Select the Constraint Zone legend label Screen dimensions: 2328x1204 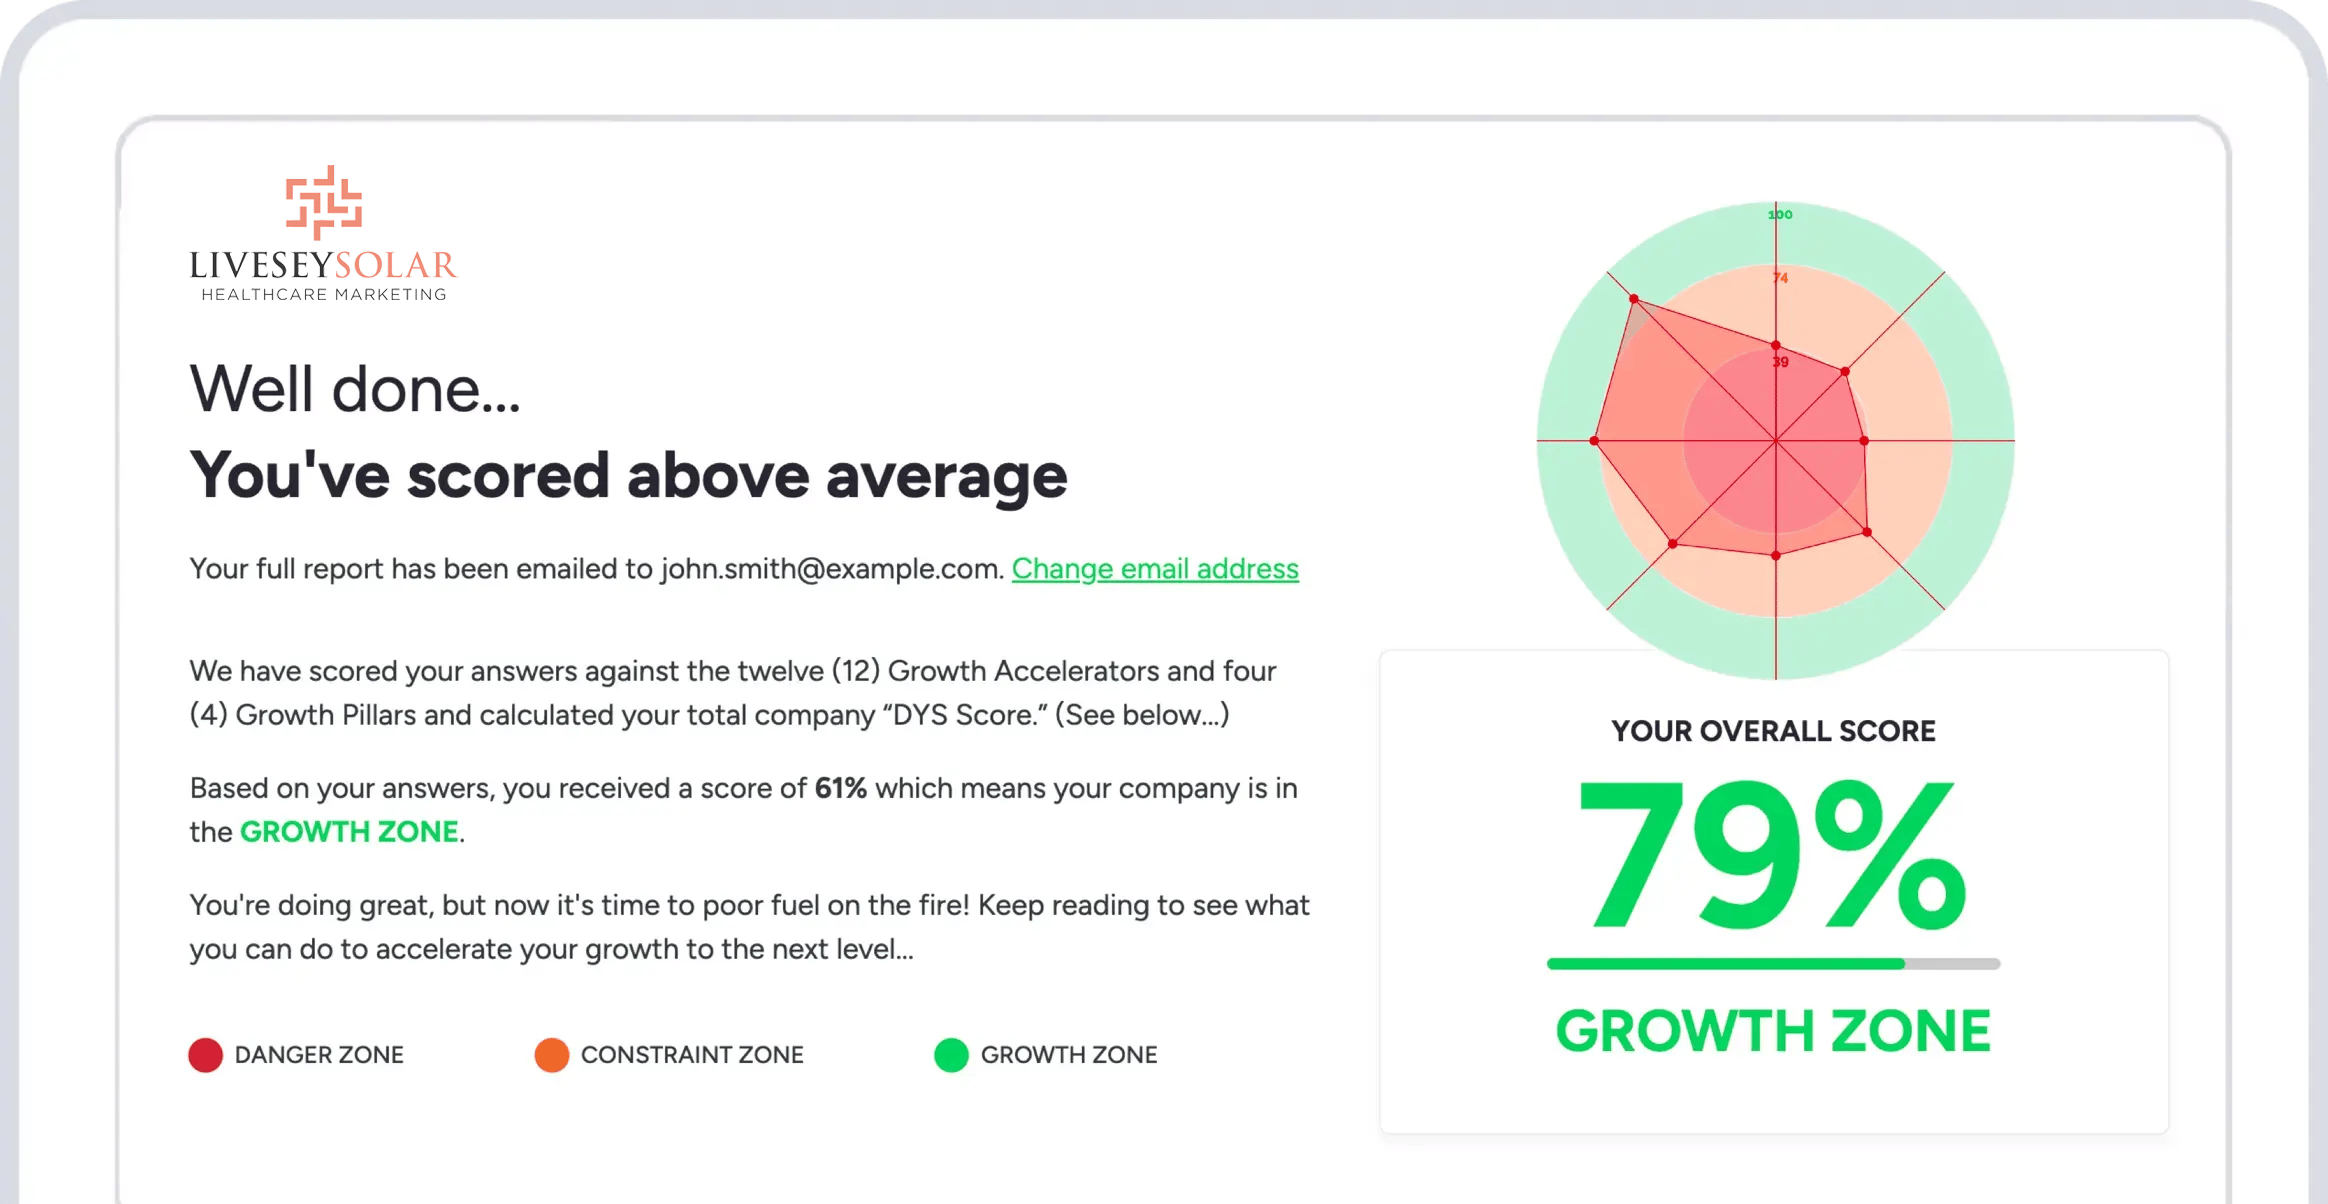(x=692, y=1055)
